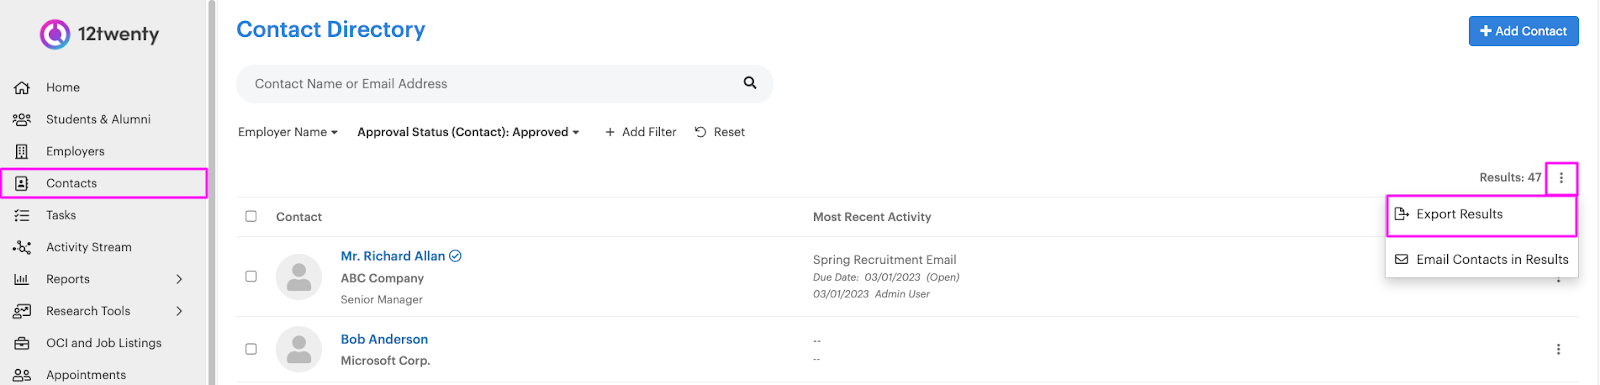Screen dimensions: 1600x385
Task: Click the Microsoft Corp. text
Action: pos(385,361)
